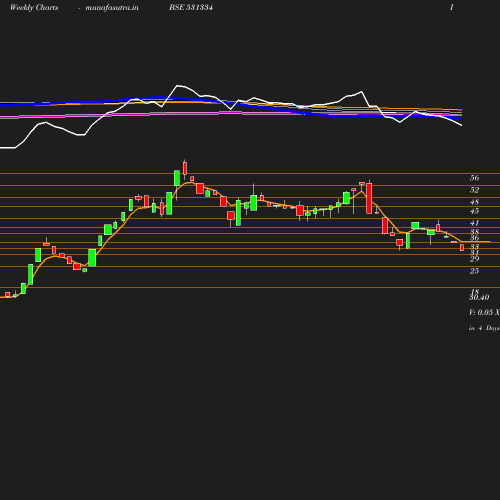
Task: Select the 52 price level label
Action: click(x=474, y=190)
